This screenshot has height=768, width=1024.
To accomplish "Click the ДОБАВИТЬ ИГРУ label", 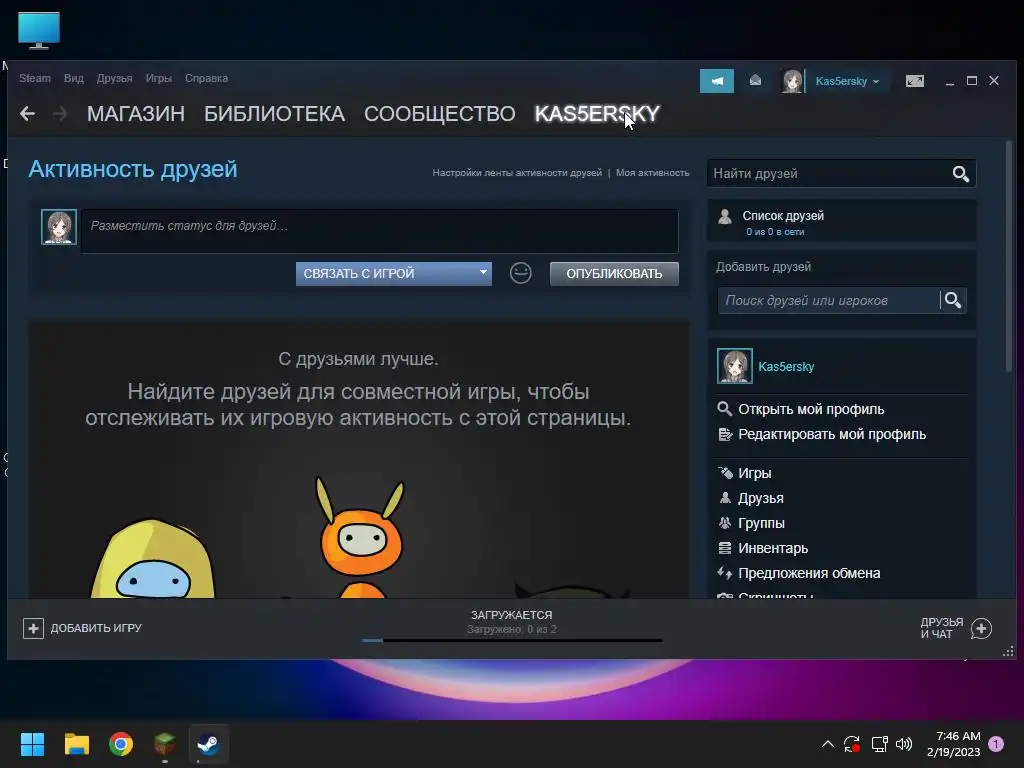I will tap(96, 628).
